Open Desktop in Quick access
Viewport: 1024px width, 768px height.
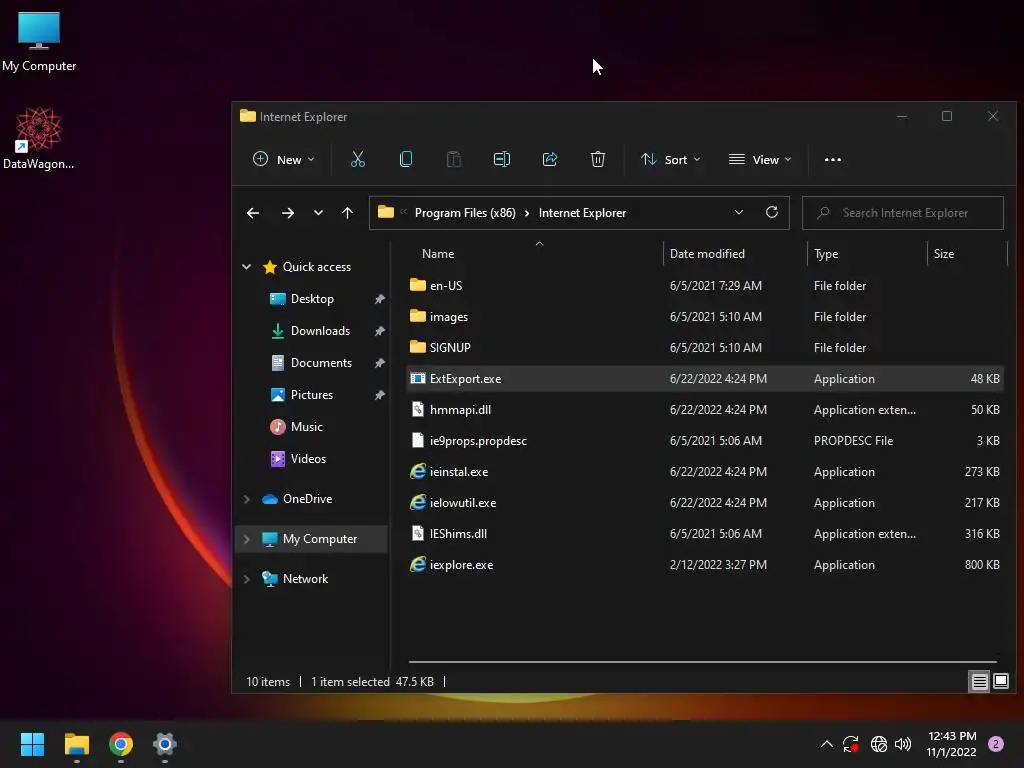coord(312,298)
